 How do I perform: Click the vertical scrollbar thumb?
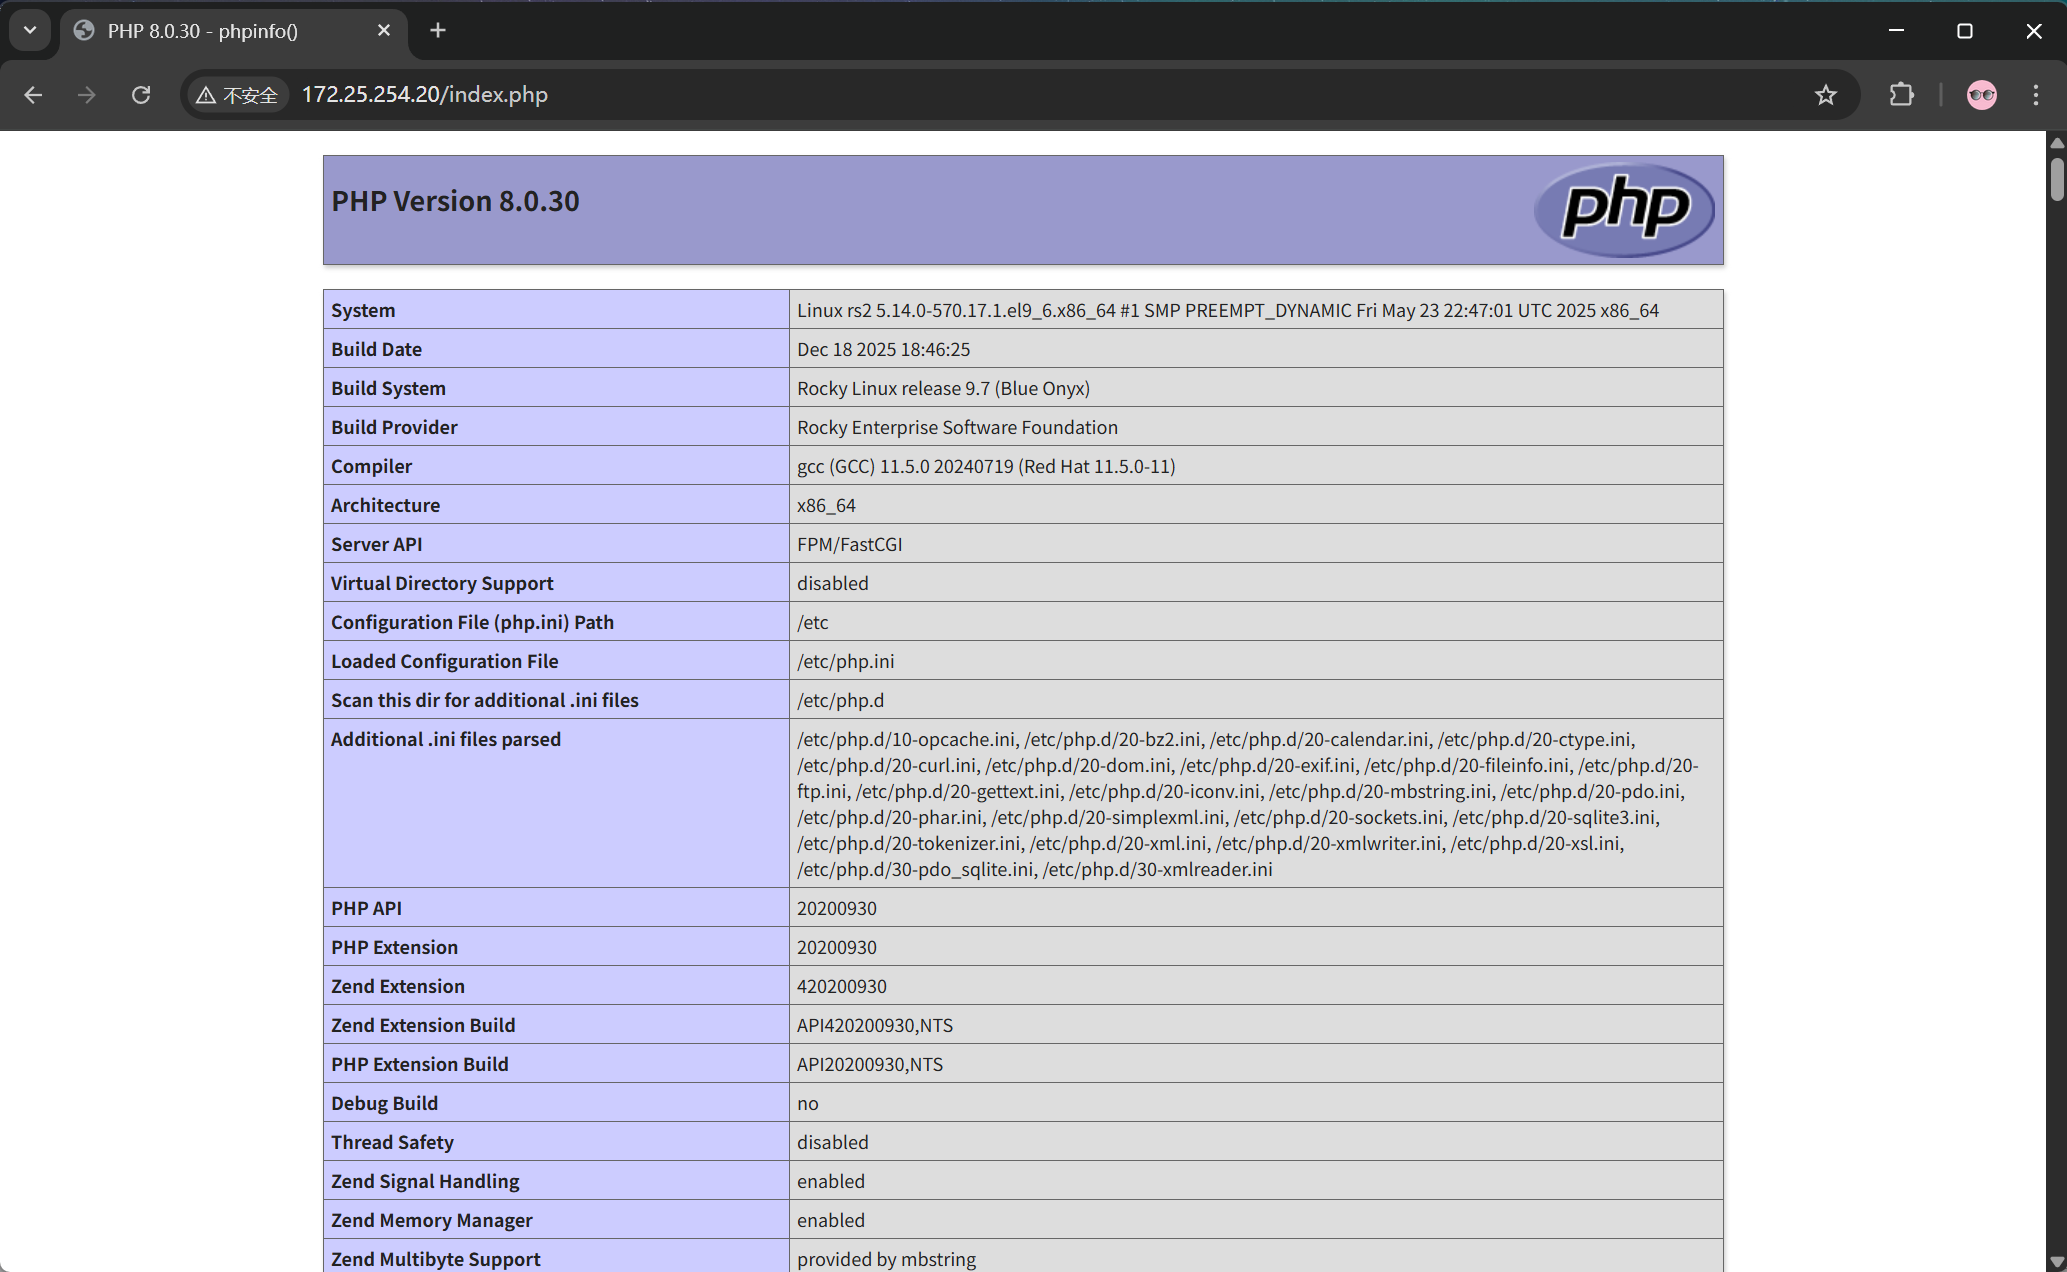tap(2056, 178)
